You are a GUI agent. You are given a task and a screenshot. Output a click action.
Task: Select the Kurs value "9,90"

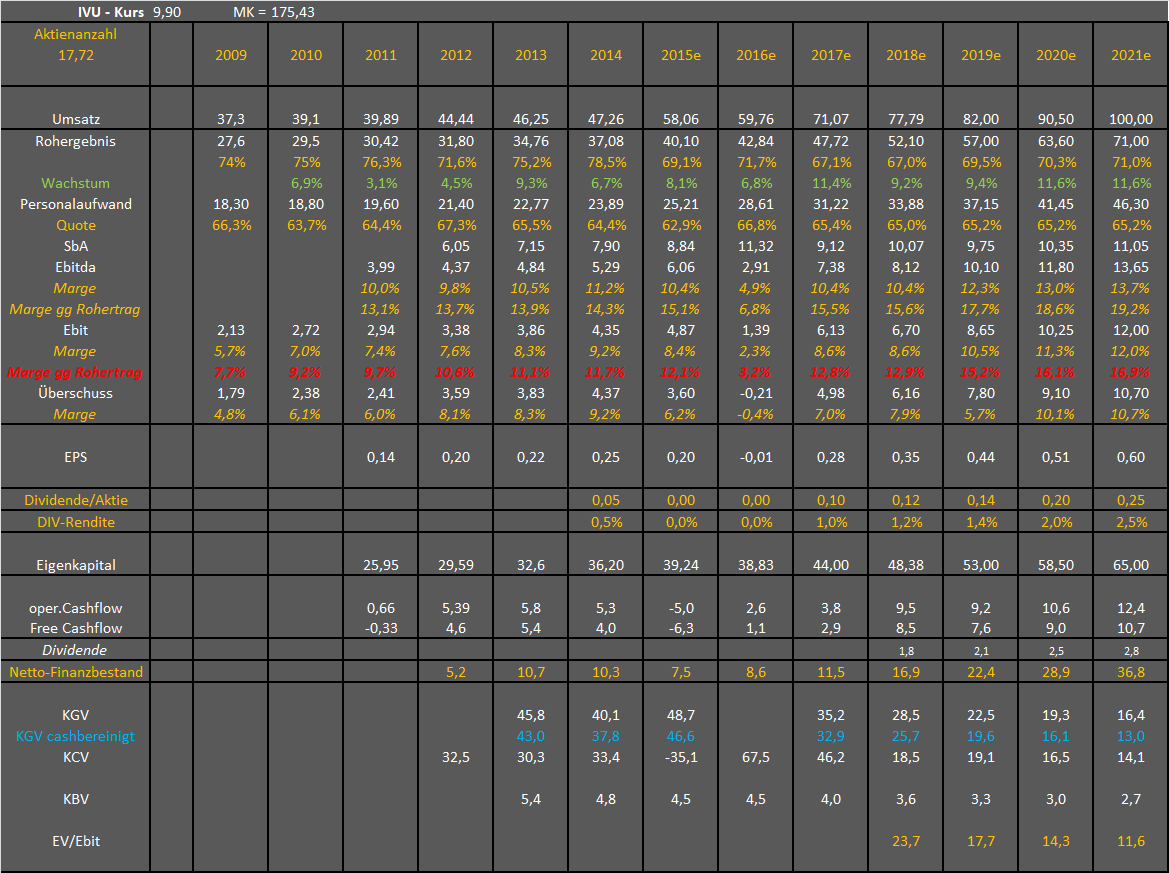click(x=167, y=12)
